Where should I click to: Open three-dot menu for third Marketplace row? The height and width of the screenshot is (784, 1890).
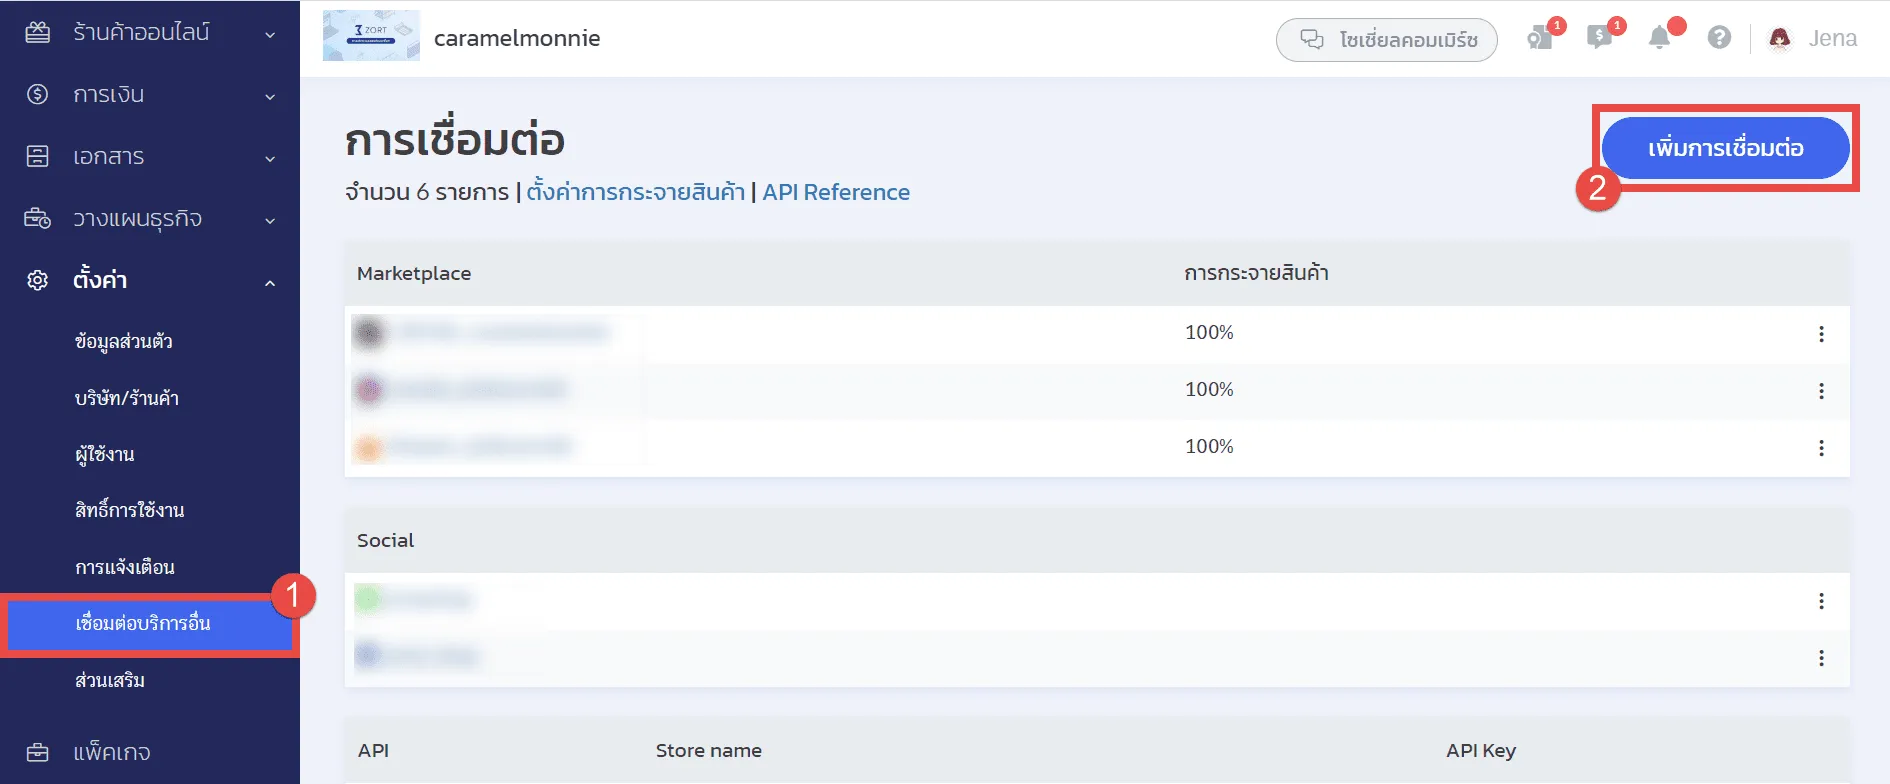click(x=1821, y=448)
